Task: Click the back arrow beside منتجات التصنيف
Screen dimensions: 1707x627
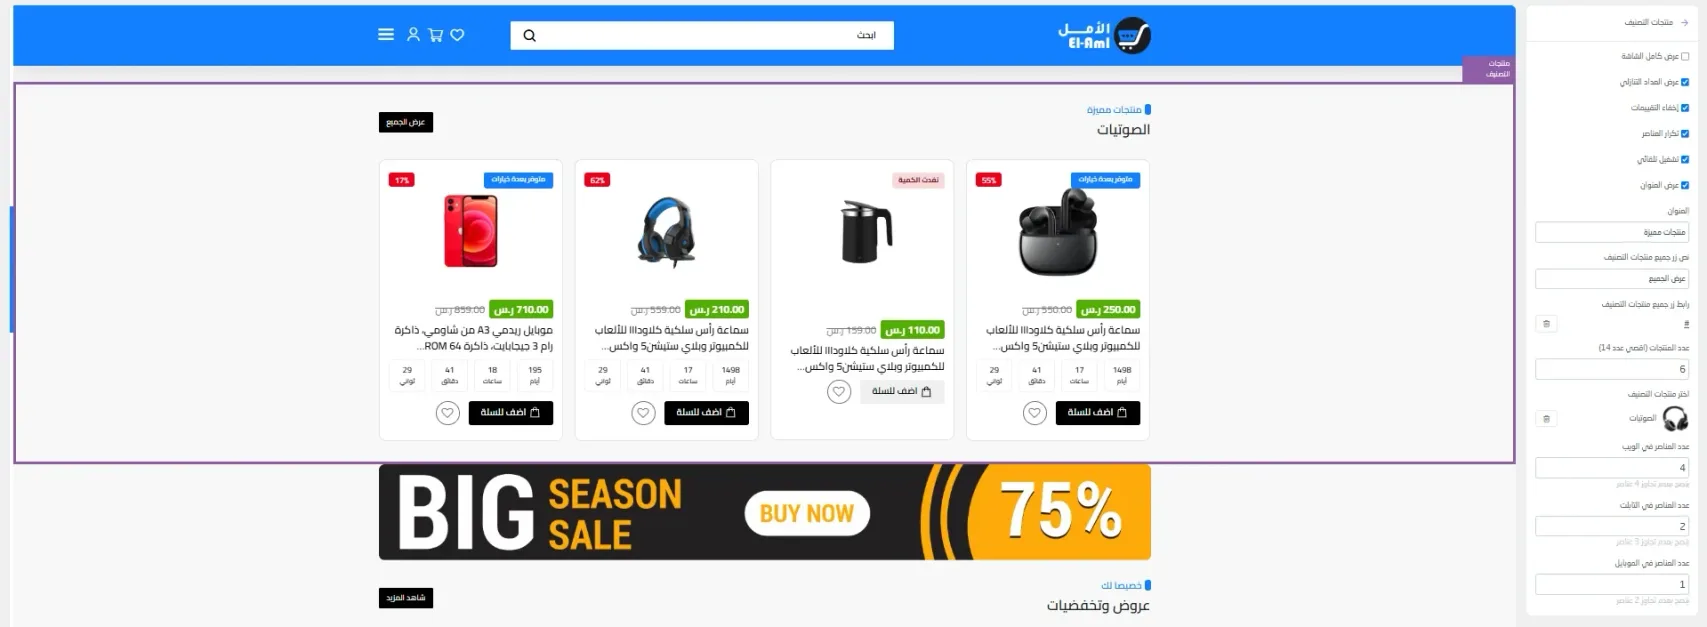Action: (x=1685, y=22)
